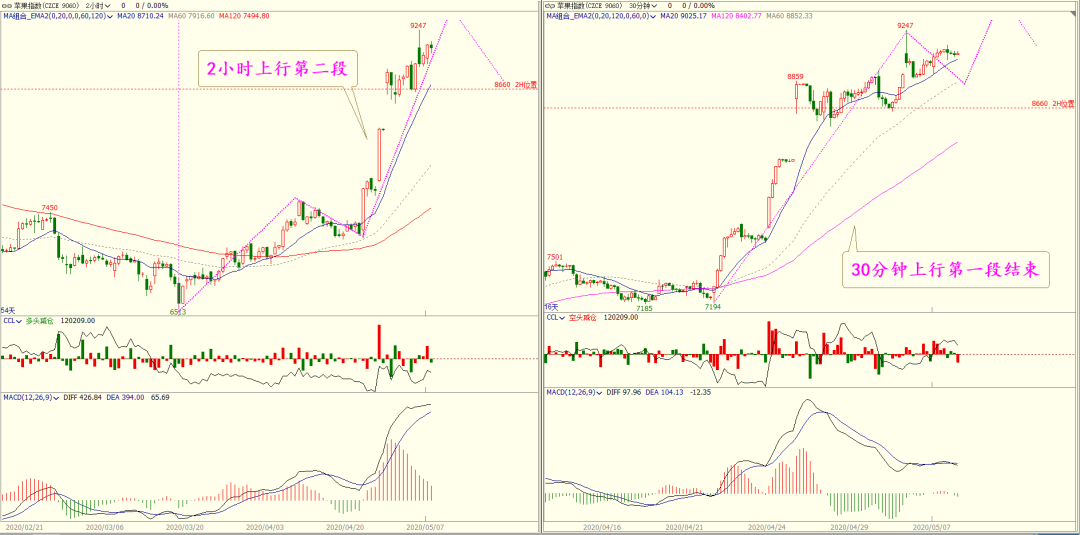
Task: Click the 7501 price label in right chart
Action: pos(554,257)
